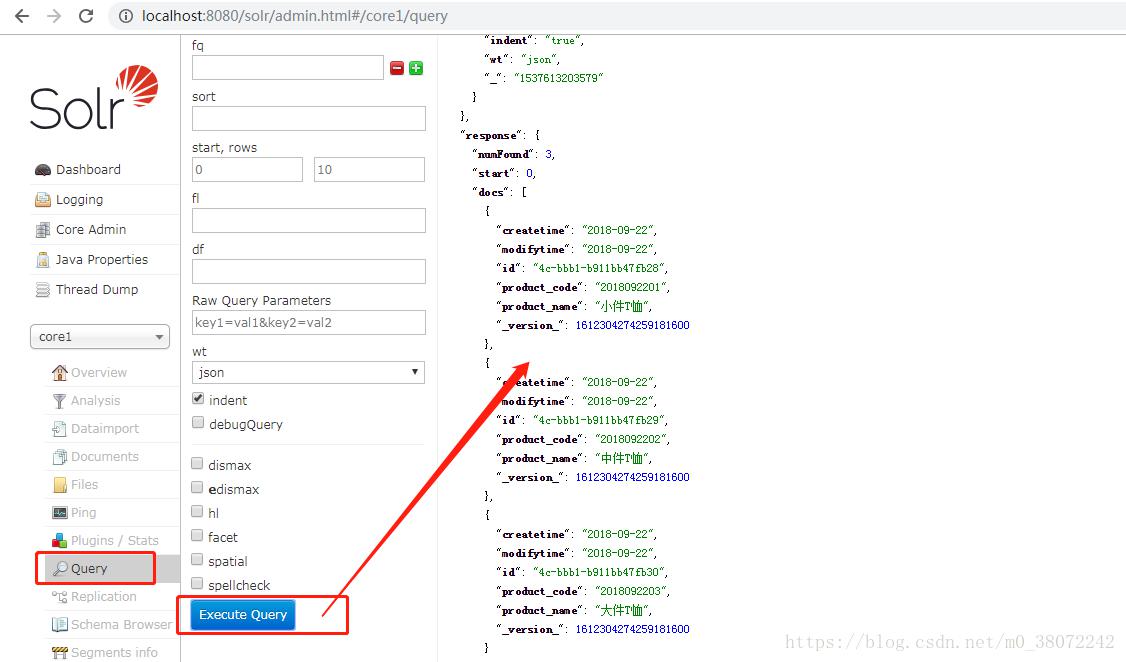Click the Java Properties icon
This screenshot has height=662, width=1126.
pyautogui.click(x=42, y=260)
